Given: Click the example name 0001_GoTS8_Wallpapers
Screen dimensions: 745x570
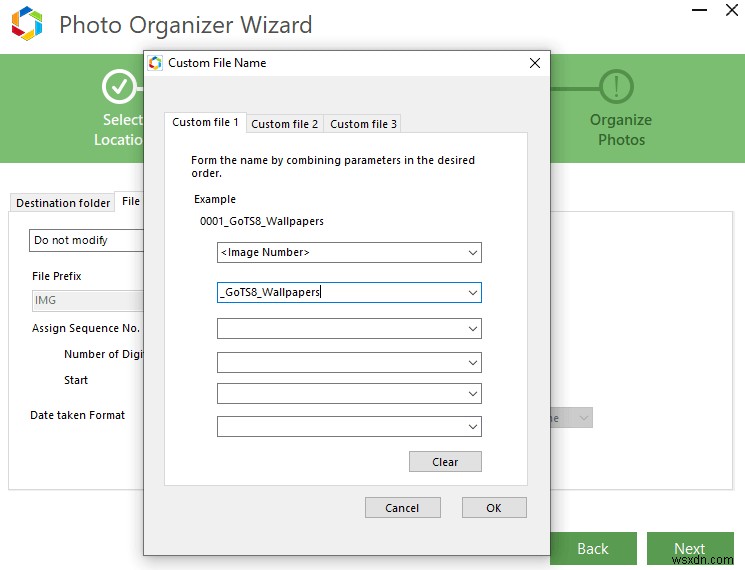Looking at the screenshot, I should point(262,221).
